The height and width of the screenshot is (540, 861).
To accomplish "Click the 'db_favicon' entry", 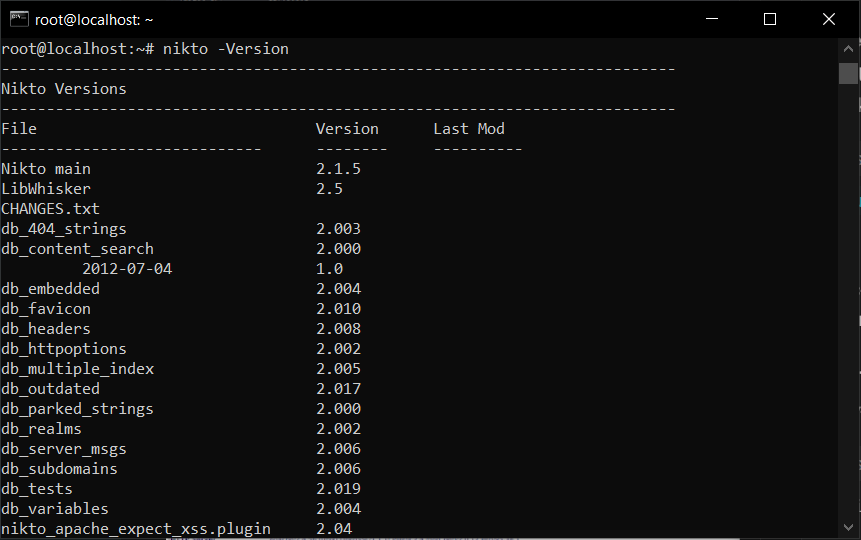I will point(46,309).
